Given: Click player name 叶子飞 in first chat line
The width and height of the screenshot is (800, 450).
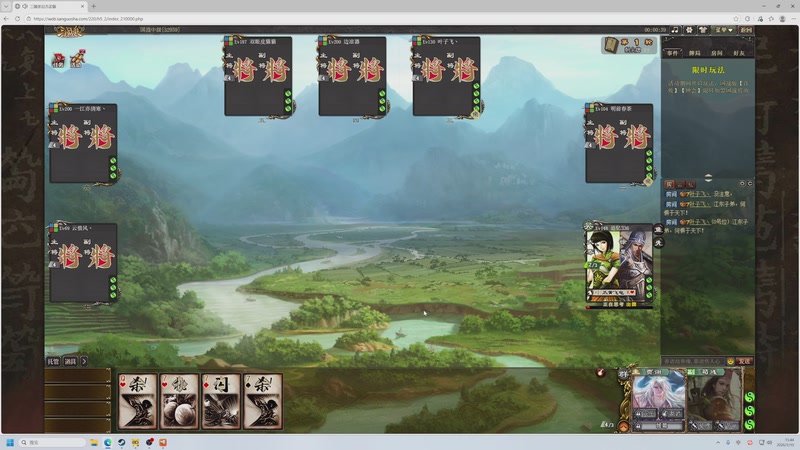Looking at the screenshot, I should [699, 194].
